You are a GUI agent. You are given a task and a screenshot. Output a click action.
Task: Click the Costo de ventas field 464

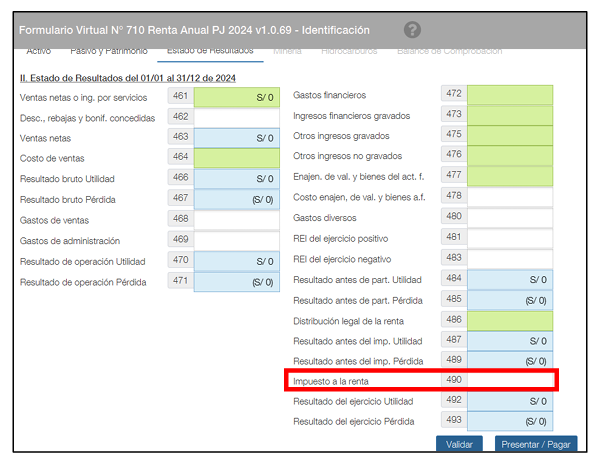tap(236, 158)
